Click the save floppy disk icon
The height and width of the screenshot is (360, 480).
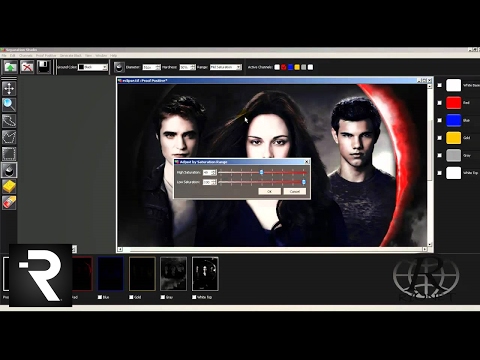click(43, 67)
